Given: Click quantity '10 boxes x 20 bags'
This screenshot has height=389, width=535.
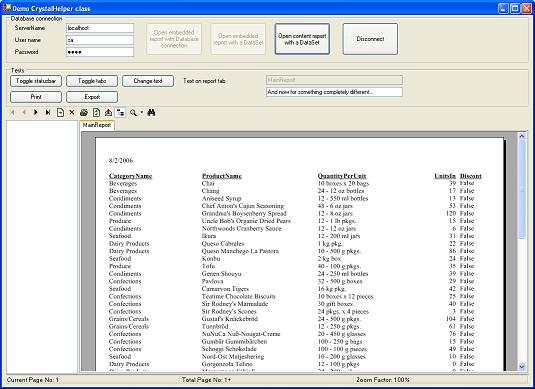Looking at the screenshot, I should click(x=343, y=183).
